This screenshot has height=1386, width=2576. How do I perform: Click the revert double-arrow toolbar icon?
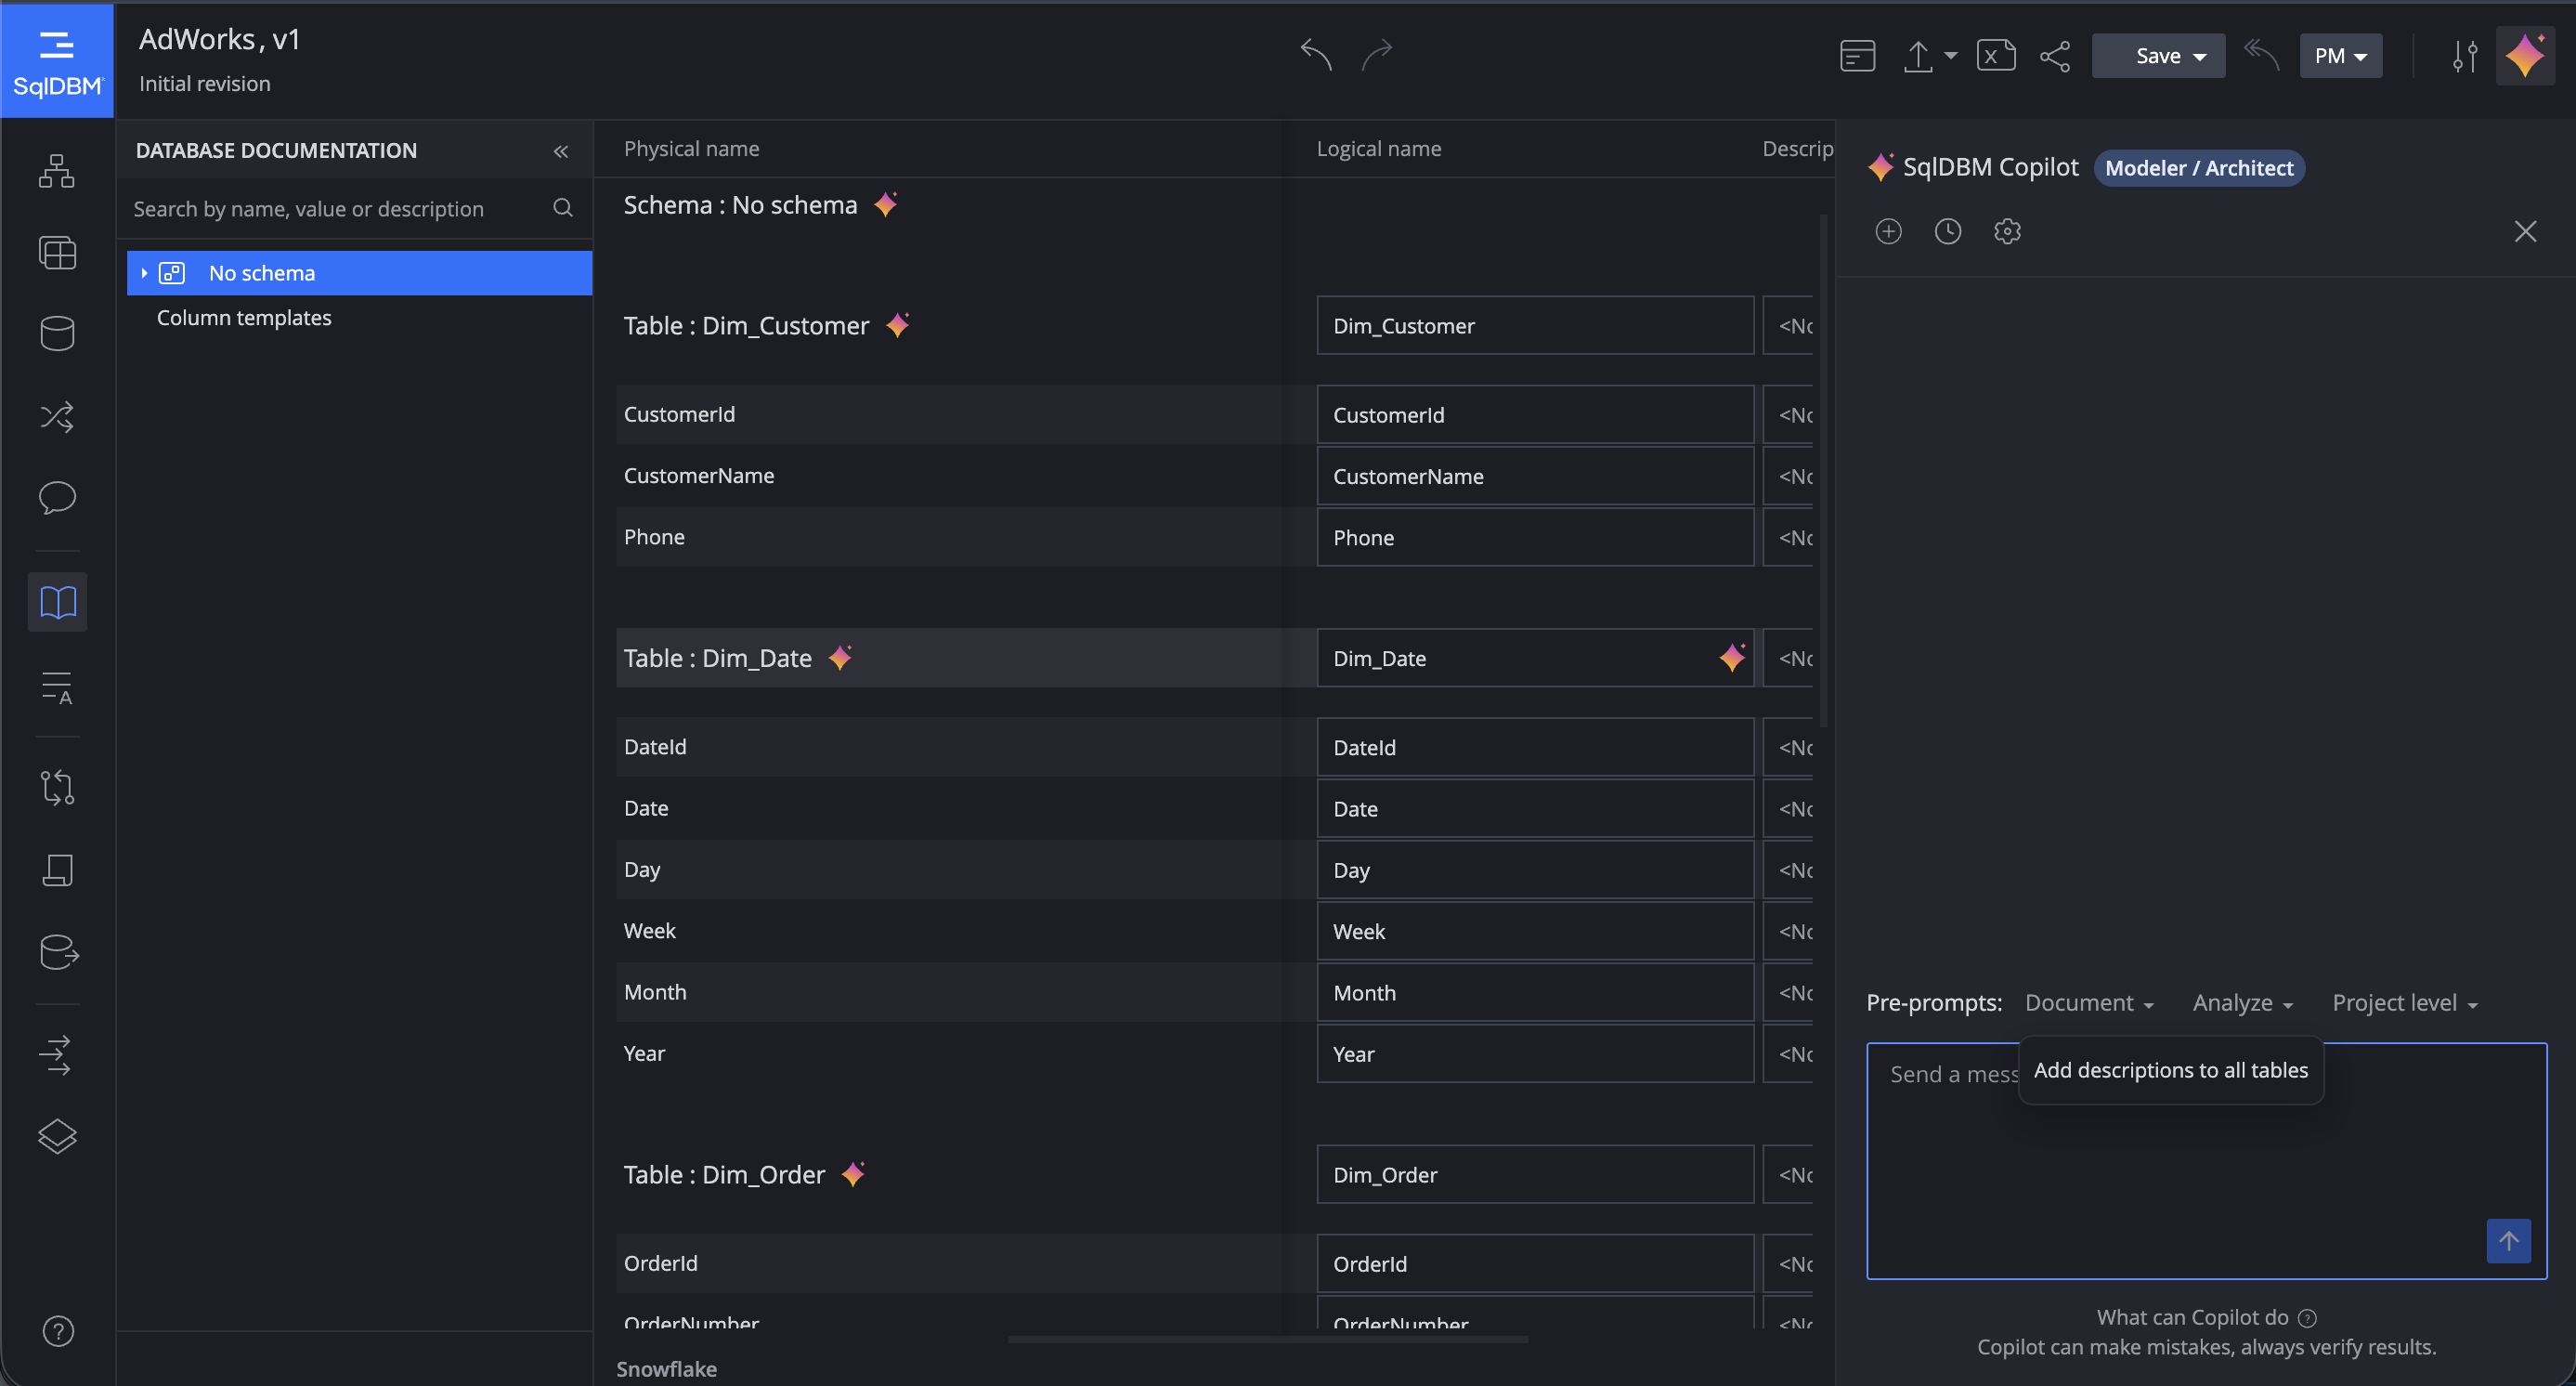[2262, 55]
